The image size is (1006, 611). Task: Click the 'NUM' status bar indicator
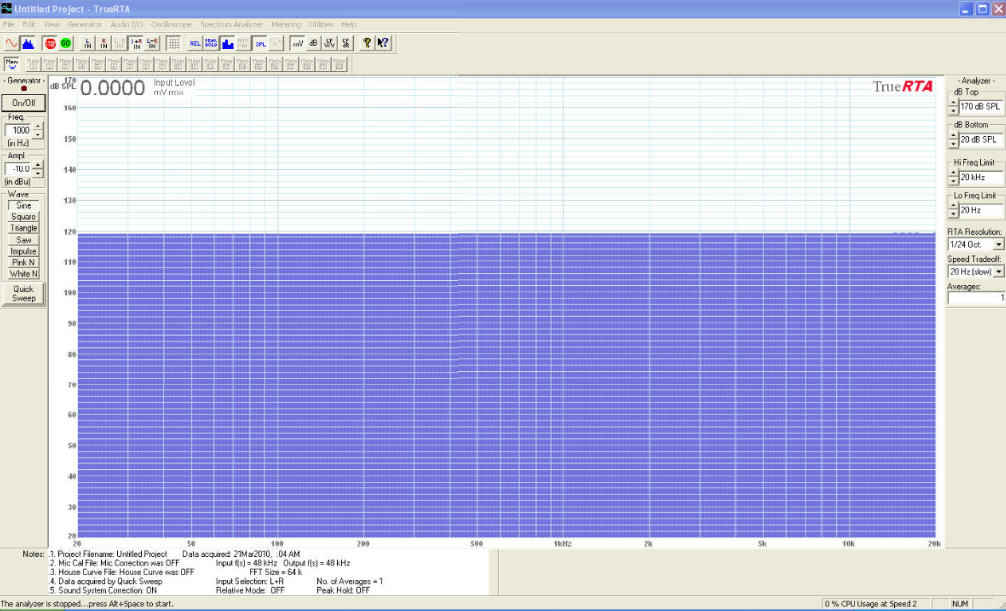coord(960,604)
